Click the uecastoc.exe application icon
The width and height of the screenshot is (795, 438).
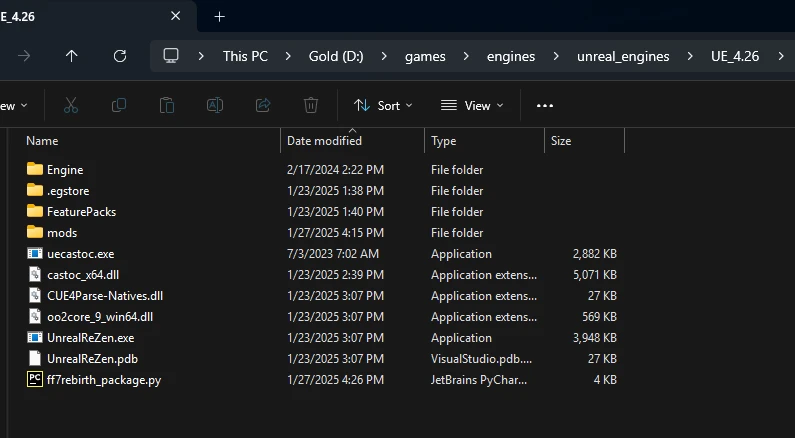34,253
